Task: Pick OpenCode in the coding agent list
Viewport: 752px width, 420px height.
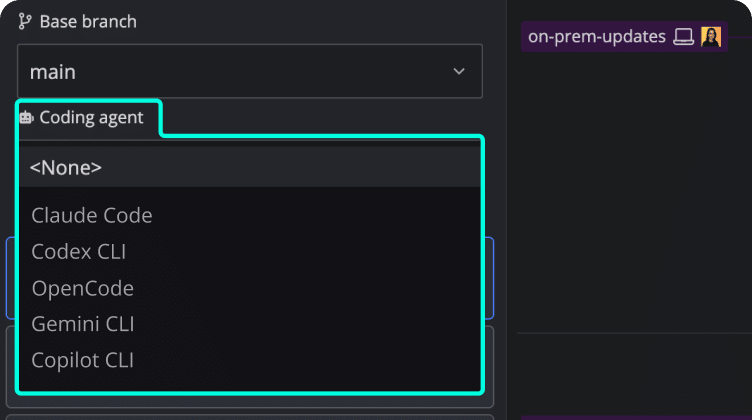Action: [83, 288]
